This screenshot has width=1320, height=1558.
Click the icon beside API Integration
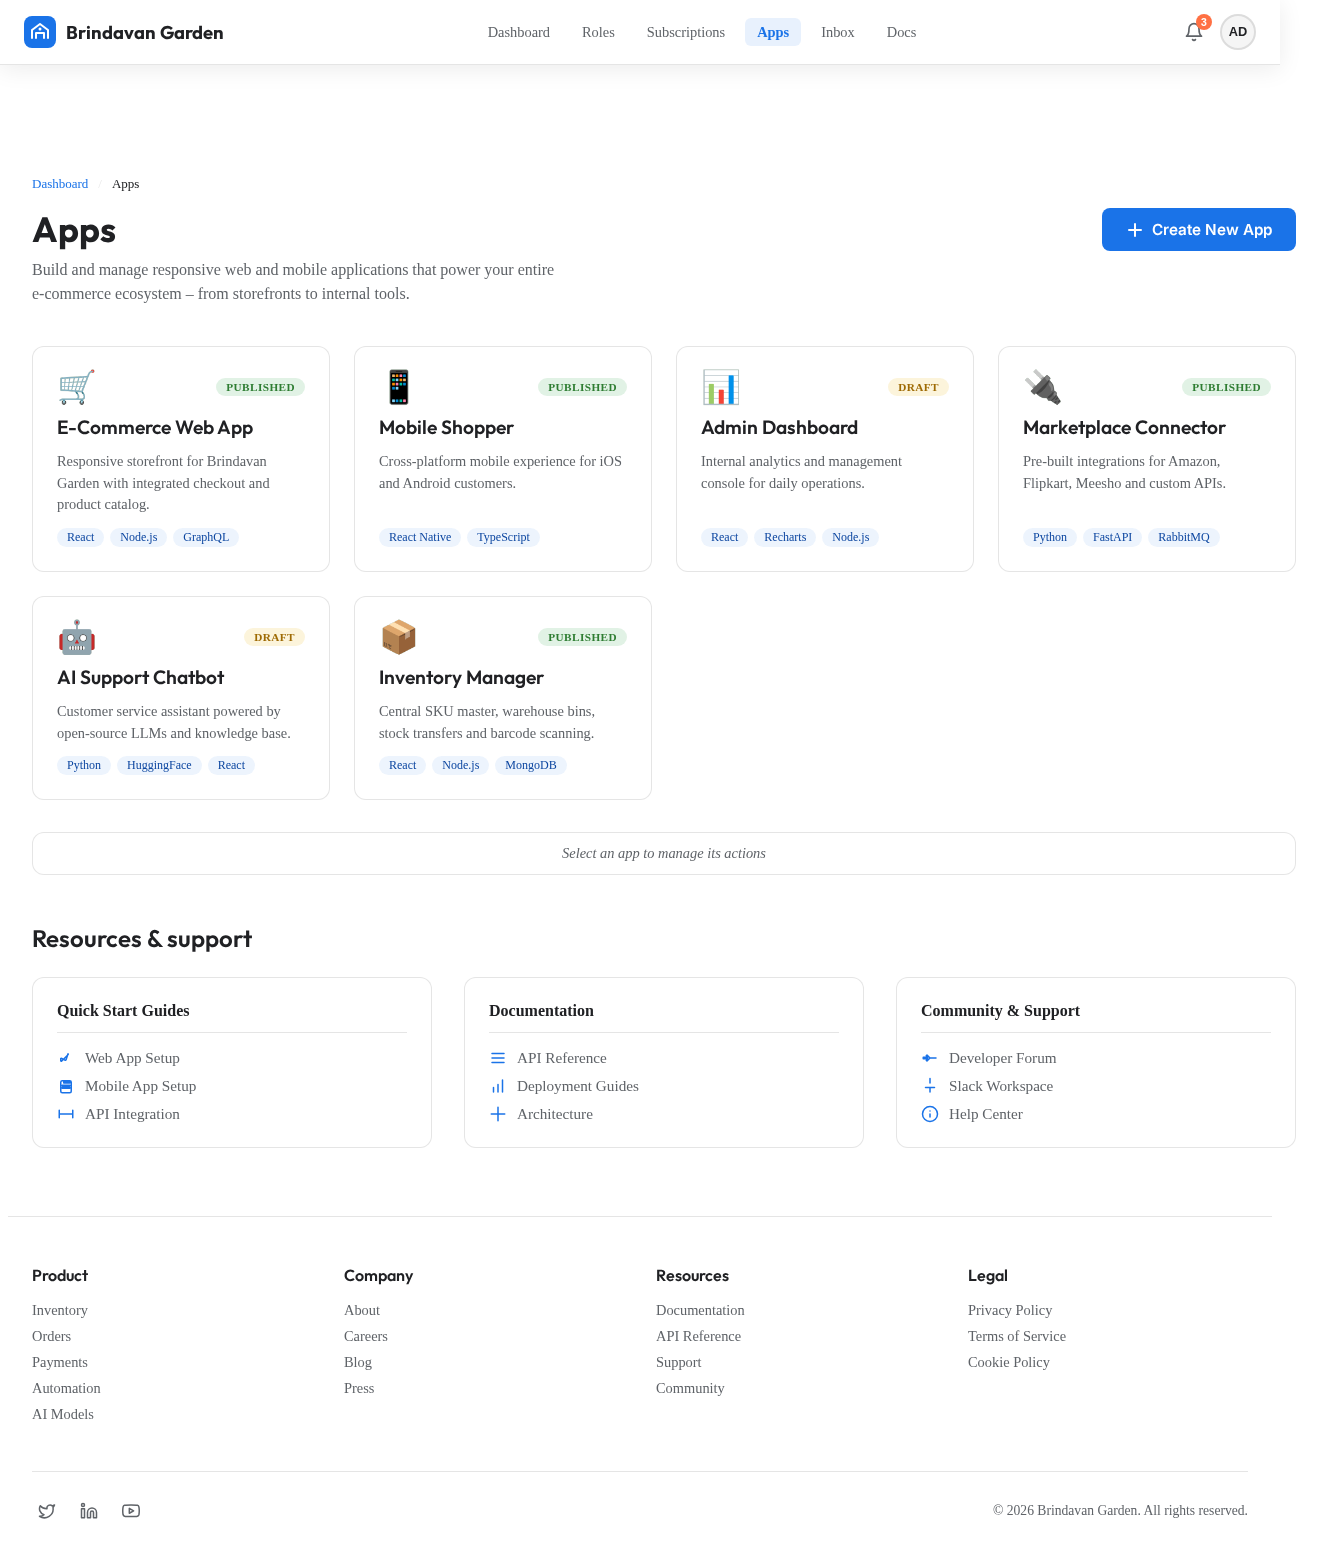click(x=66, y=1114)
